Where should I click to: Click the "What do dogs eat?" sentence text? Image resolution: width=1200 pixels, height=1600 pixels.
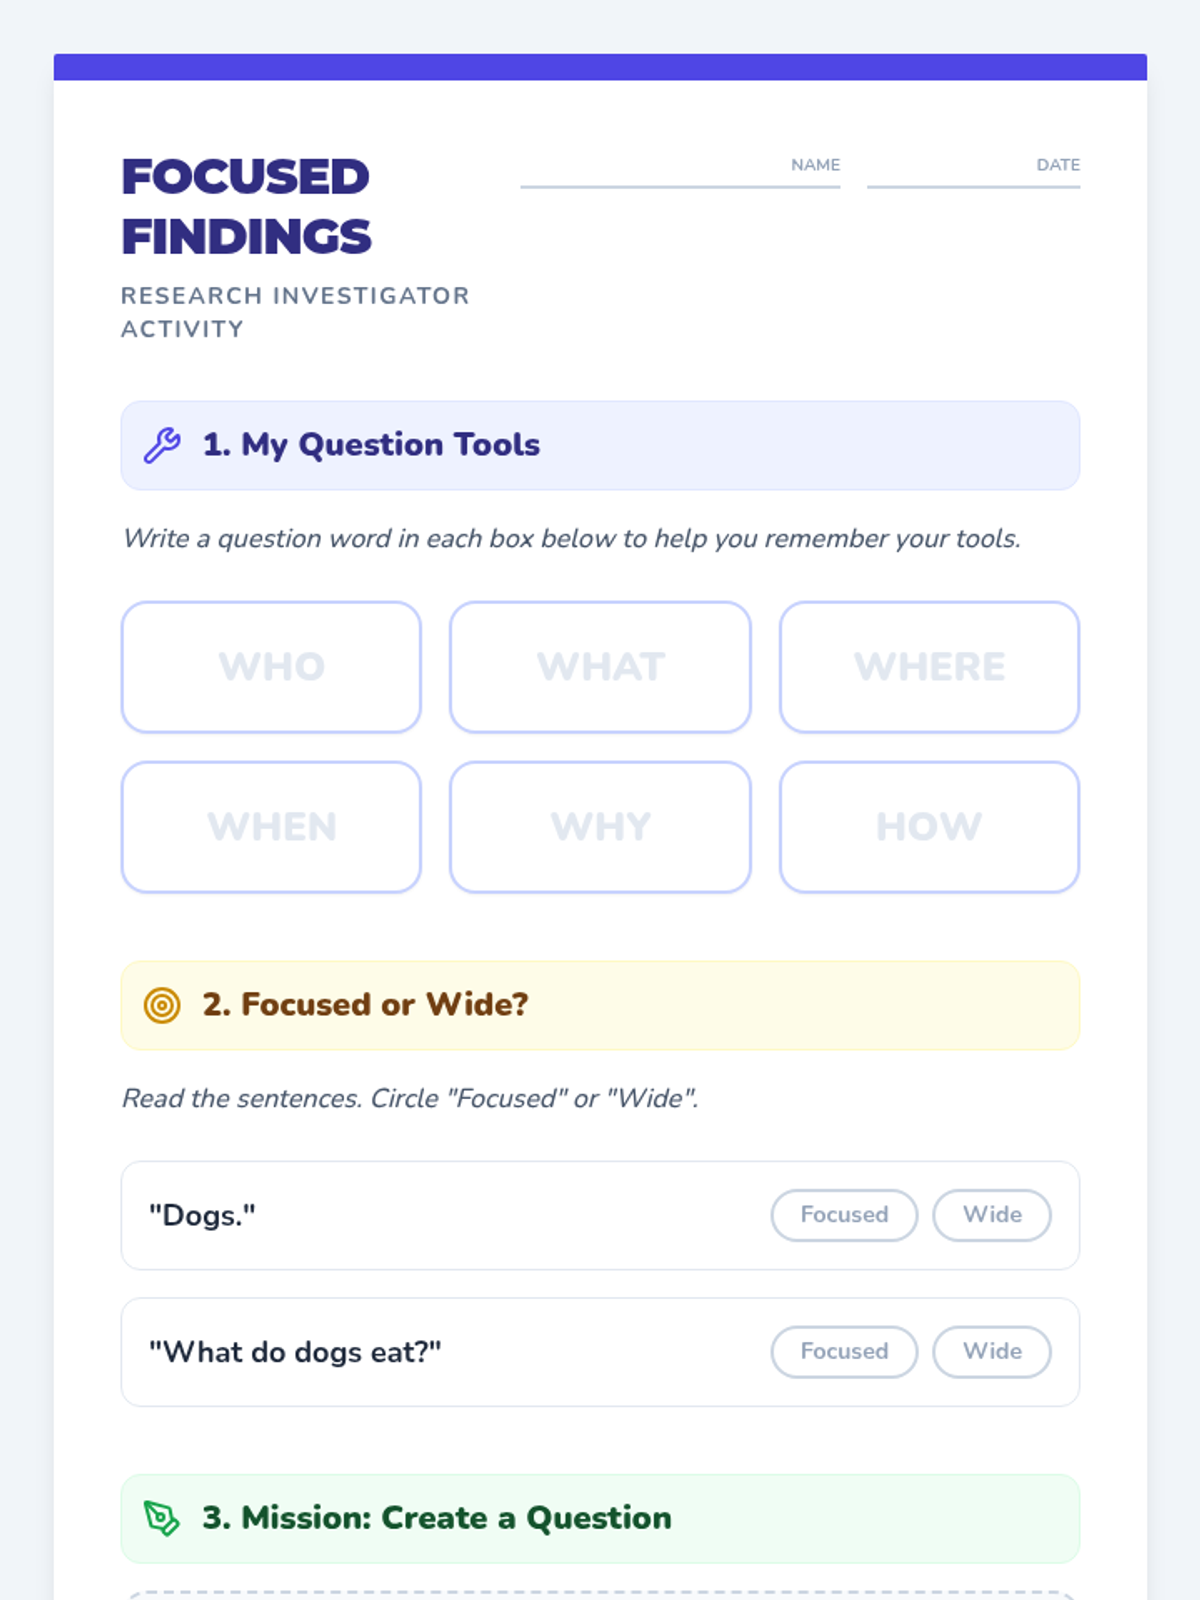295,1352
